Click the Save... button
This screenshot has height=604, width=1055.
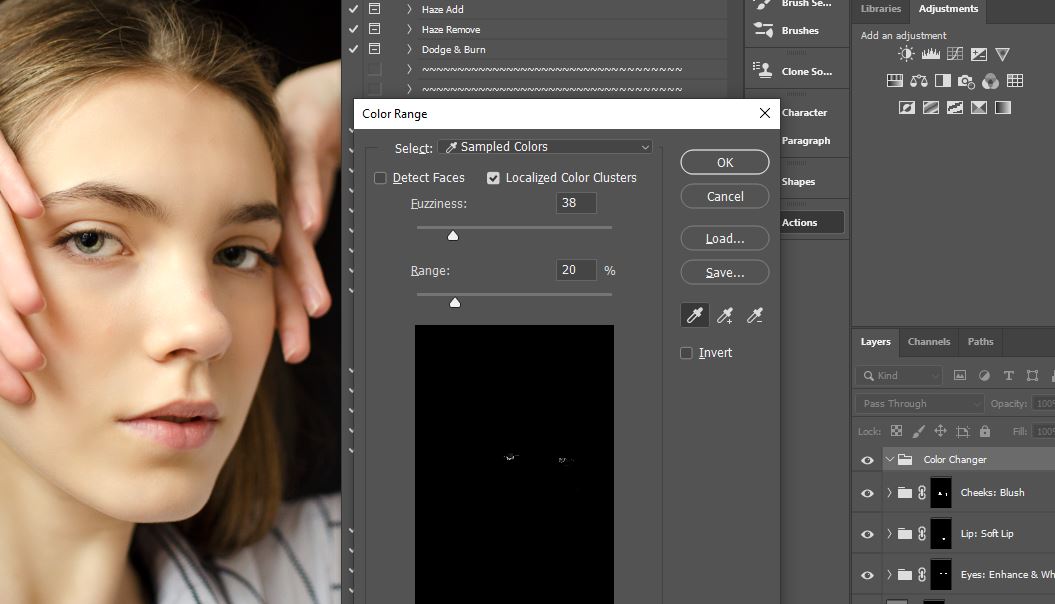tap(725, 272)
